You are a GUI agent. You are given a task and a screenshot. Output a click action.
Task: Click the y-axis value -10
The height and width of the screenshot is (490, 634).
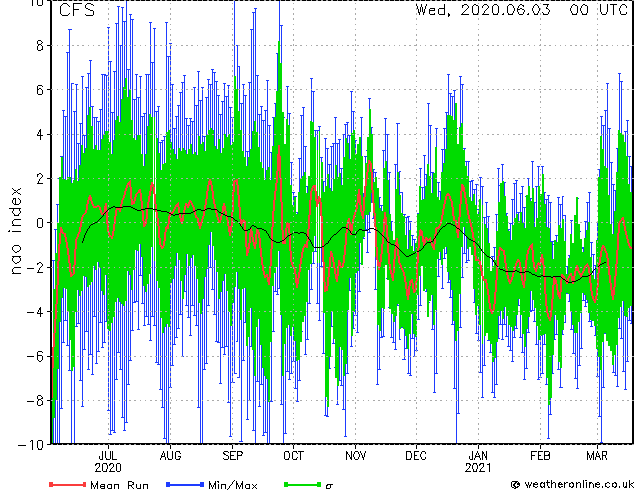pos(31,445)
